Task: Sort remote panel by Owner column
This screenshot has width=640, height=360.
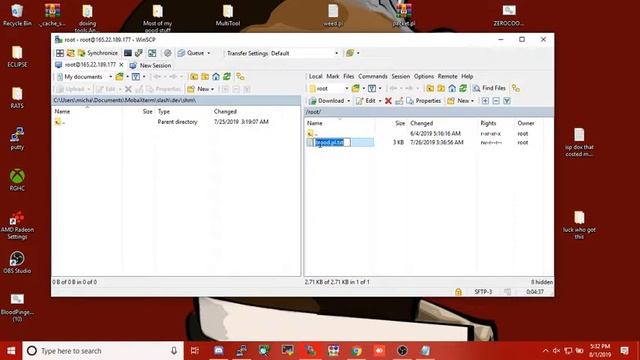Action: [x=526, y=123]
